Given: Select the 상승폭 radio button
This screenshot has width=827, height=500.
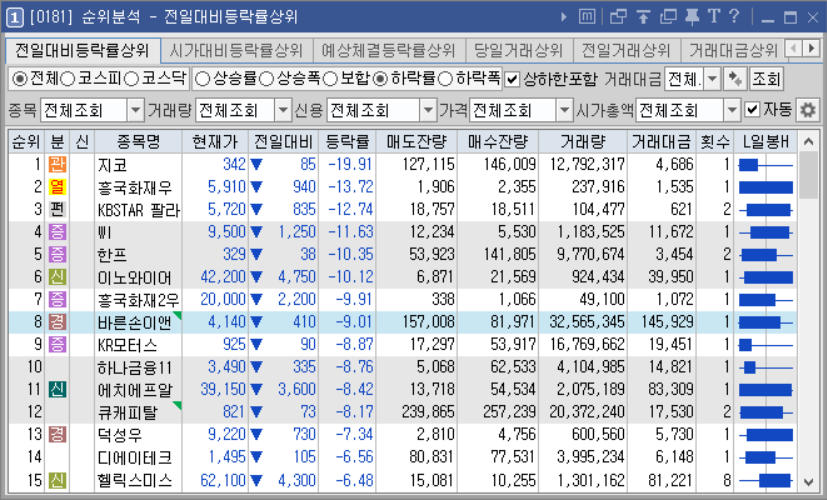Looking at the screenshot, I should (x=266, y=79).
